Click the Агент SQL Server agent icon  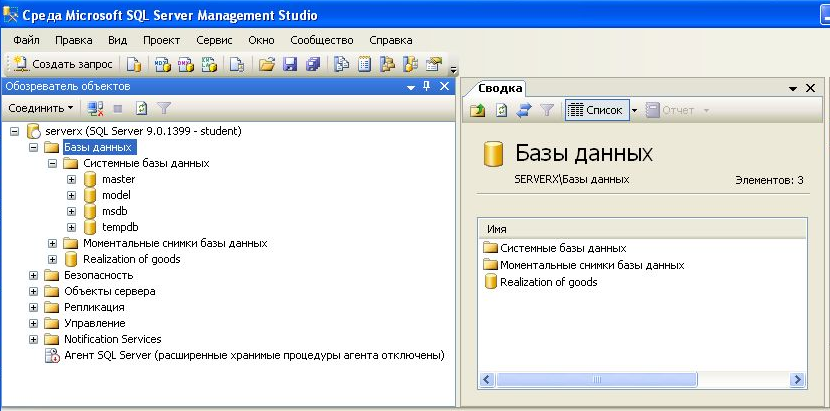point(53,355)
